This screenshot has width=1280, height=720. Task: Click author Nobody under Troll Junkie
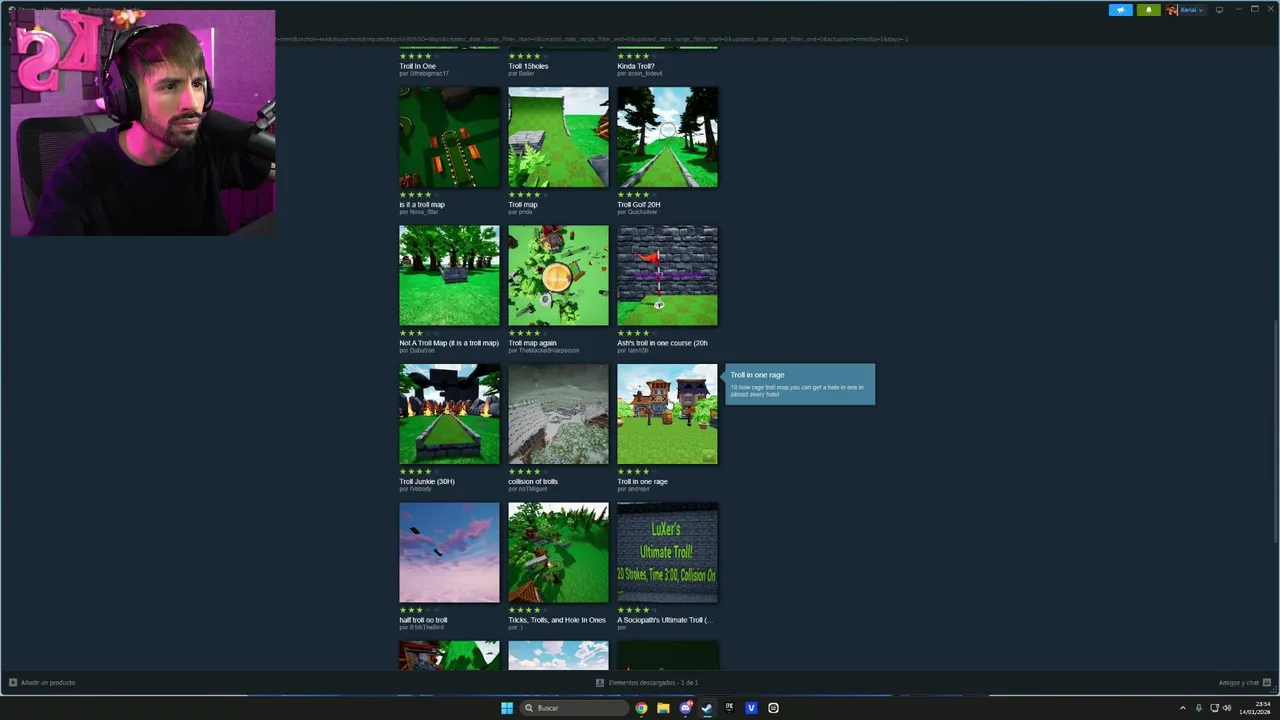click(x=420, y=489)
